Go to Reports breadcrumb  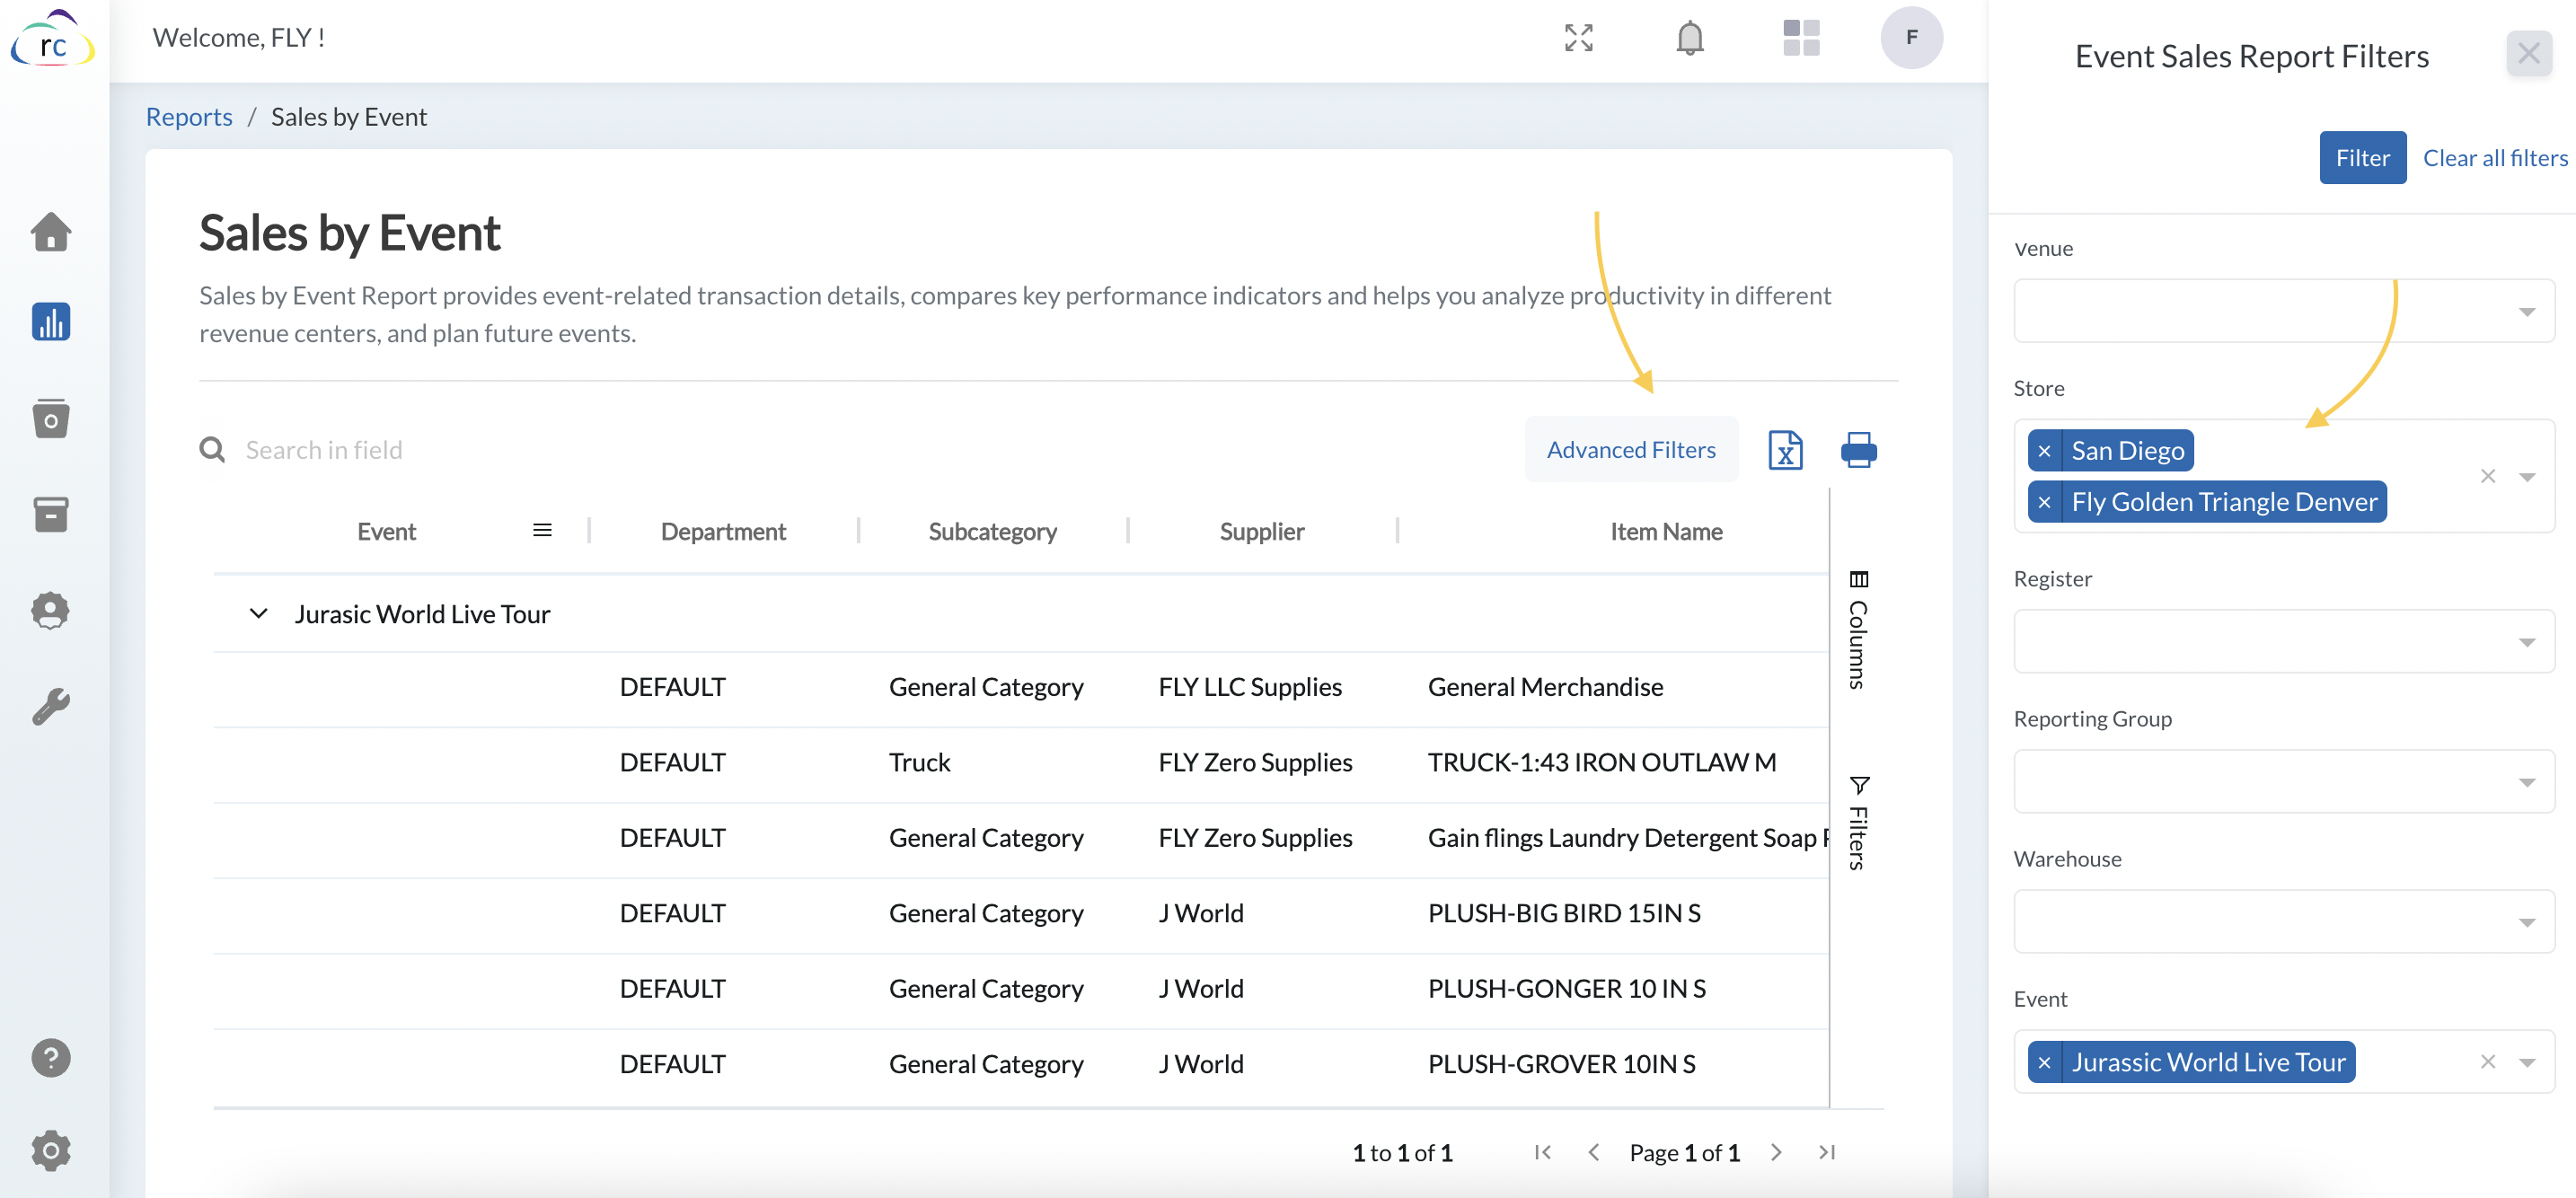189,116
